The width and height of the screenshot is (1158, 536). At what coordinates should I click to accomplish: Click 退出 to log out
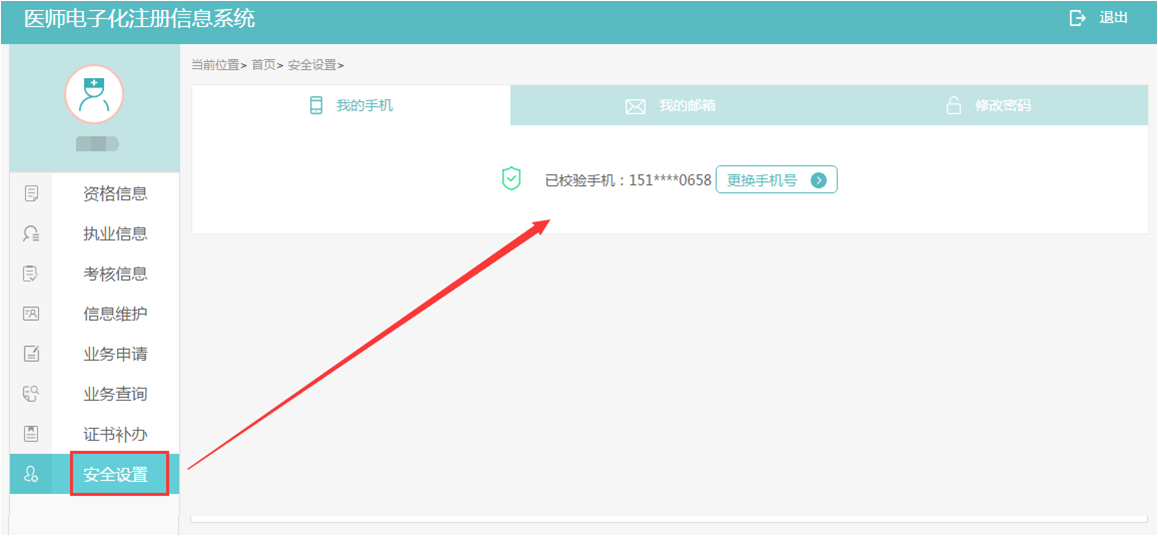(1113, 18)
